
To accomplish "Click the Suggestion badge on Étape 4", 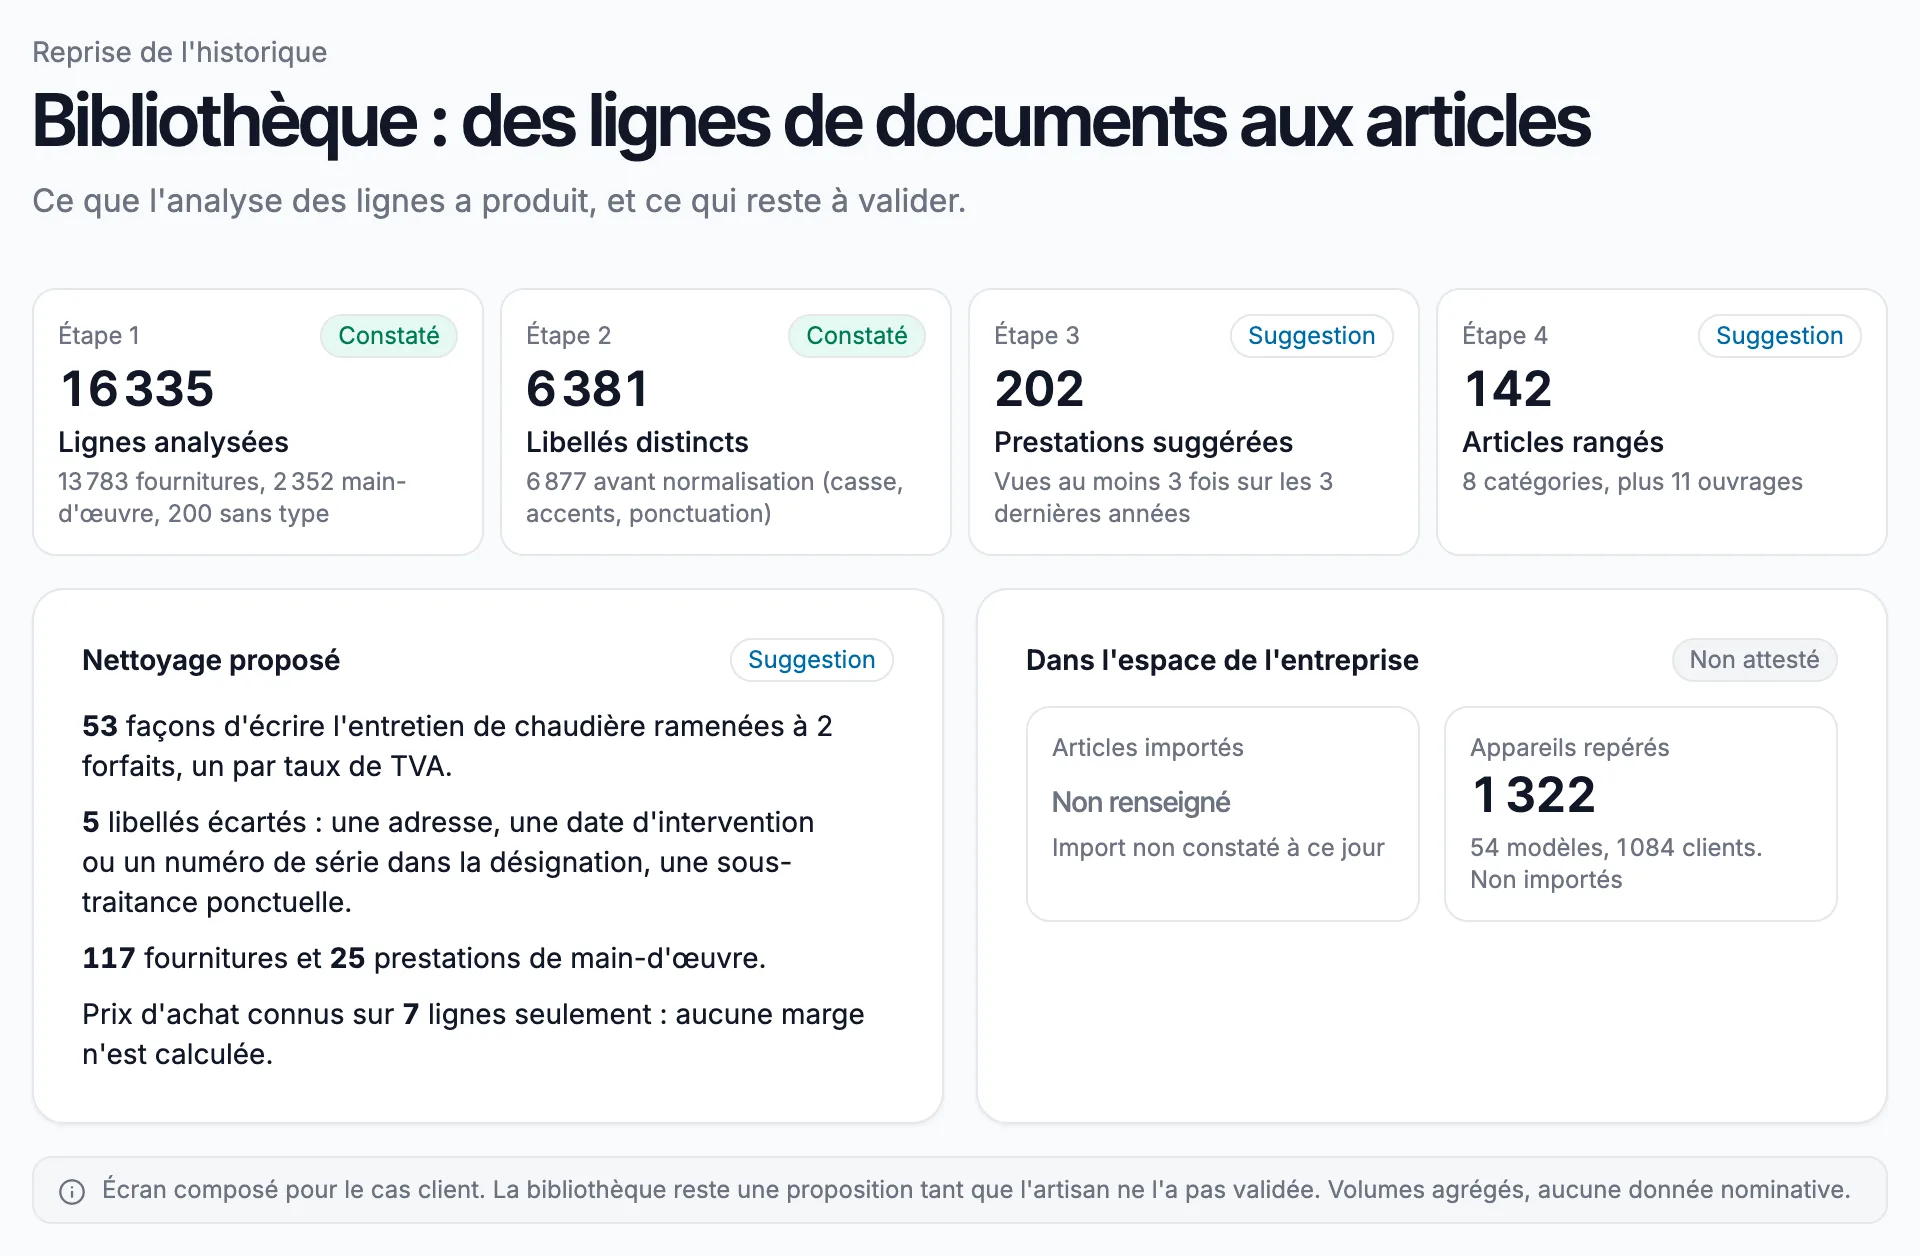I will point(1780,336).
